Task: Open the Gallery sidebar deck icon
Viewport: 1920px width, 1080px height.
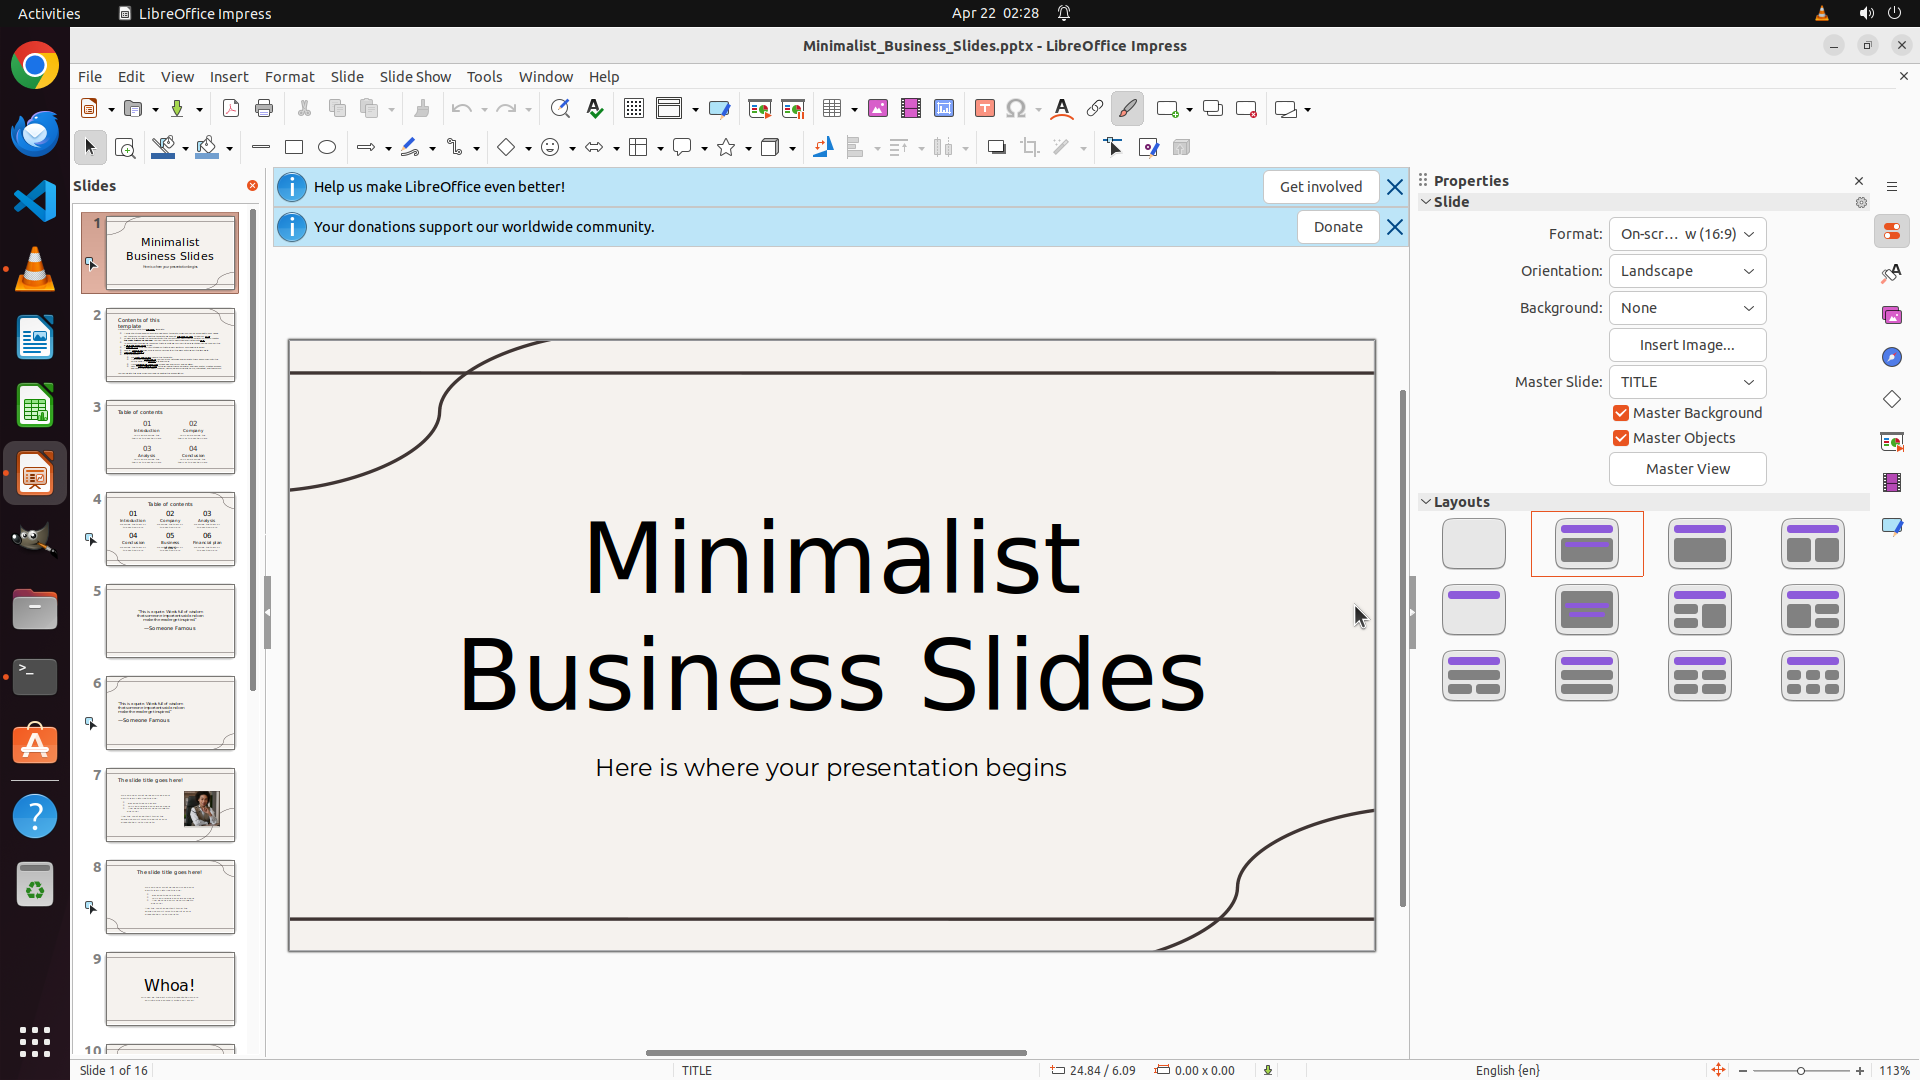Action: 1892,315
